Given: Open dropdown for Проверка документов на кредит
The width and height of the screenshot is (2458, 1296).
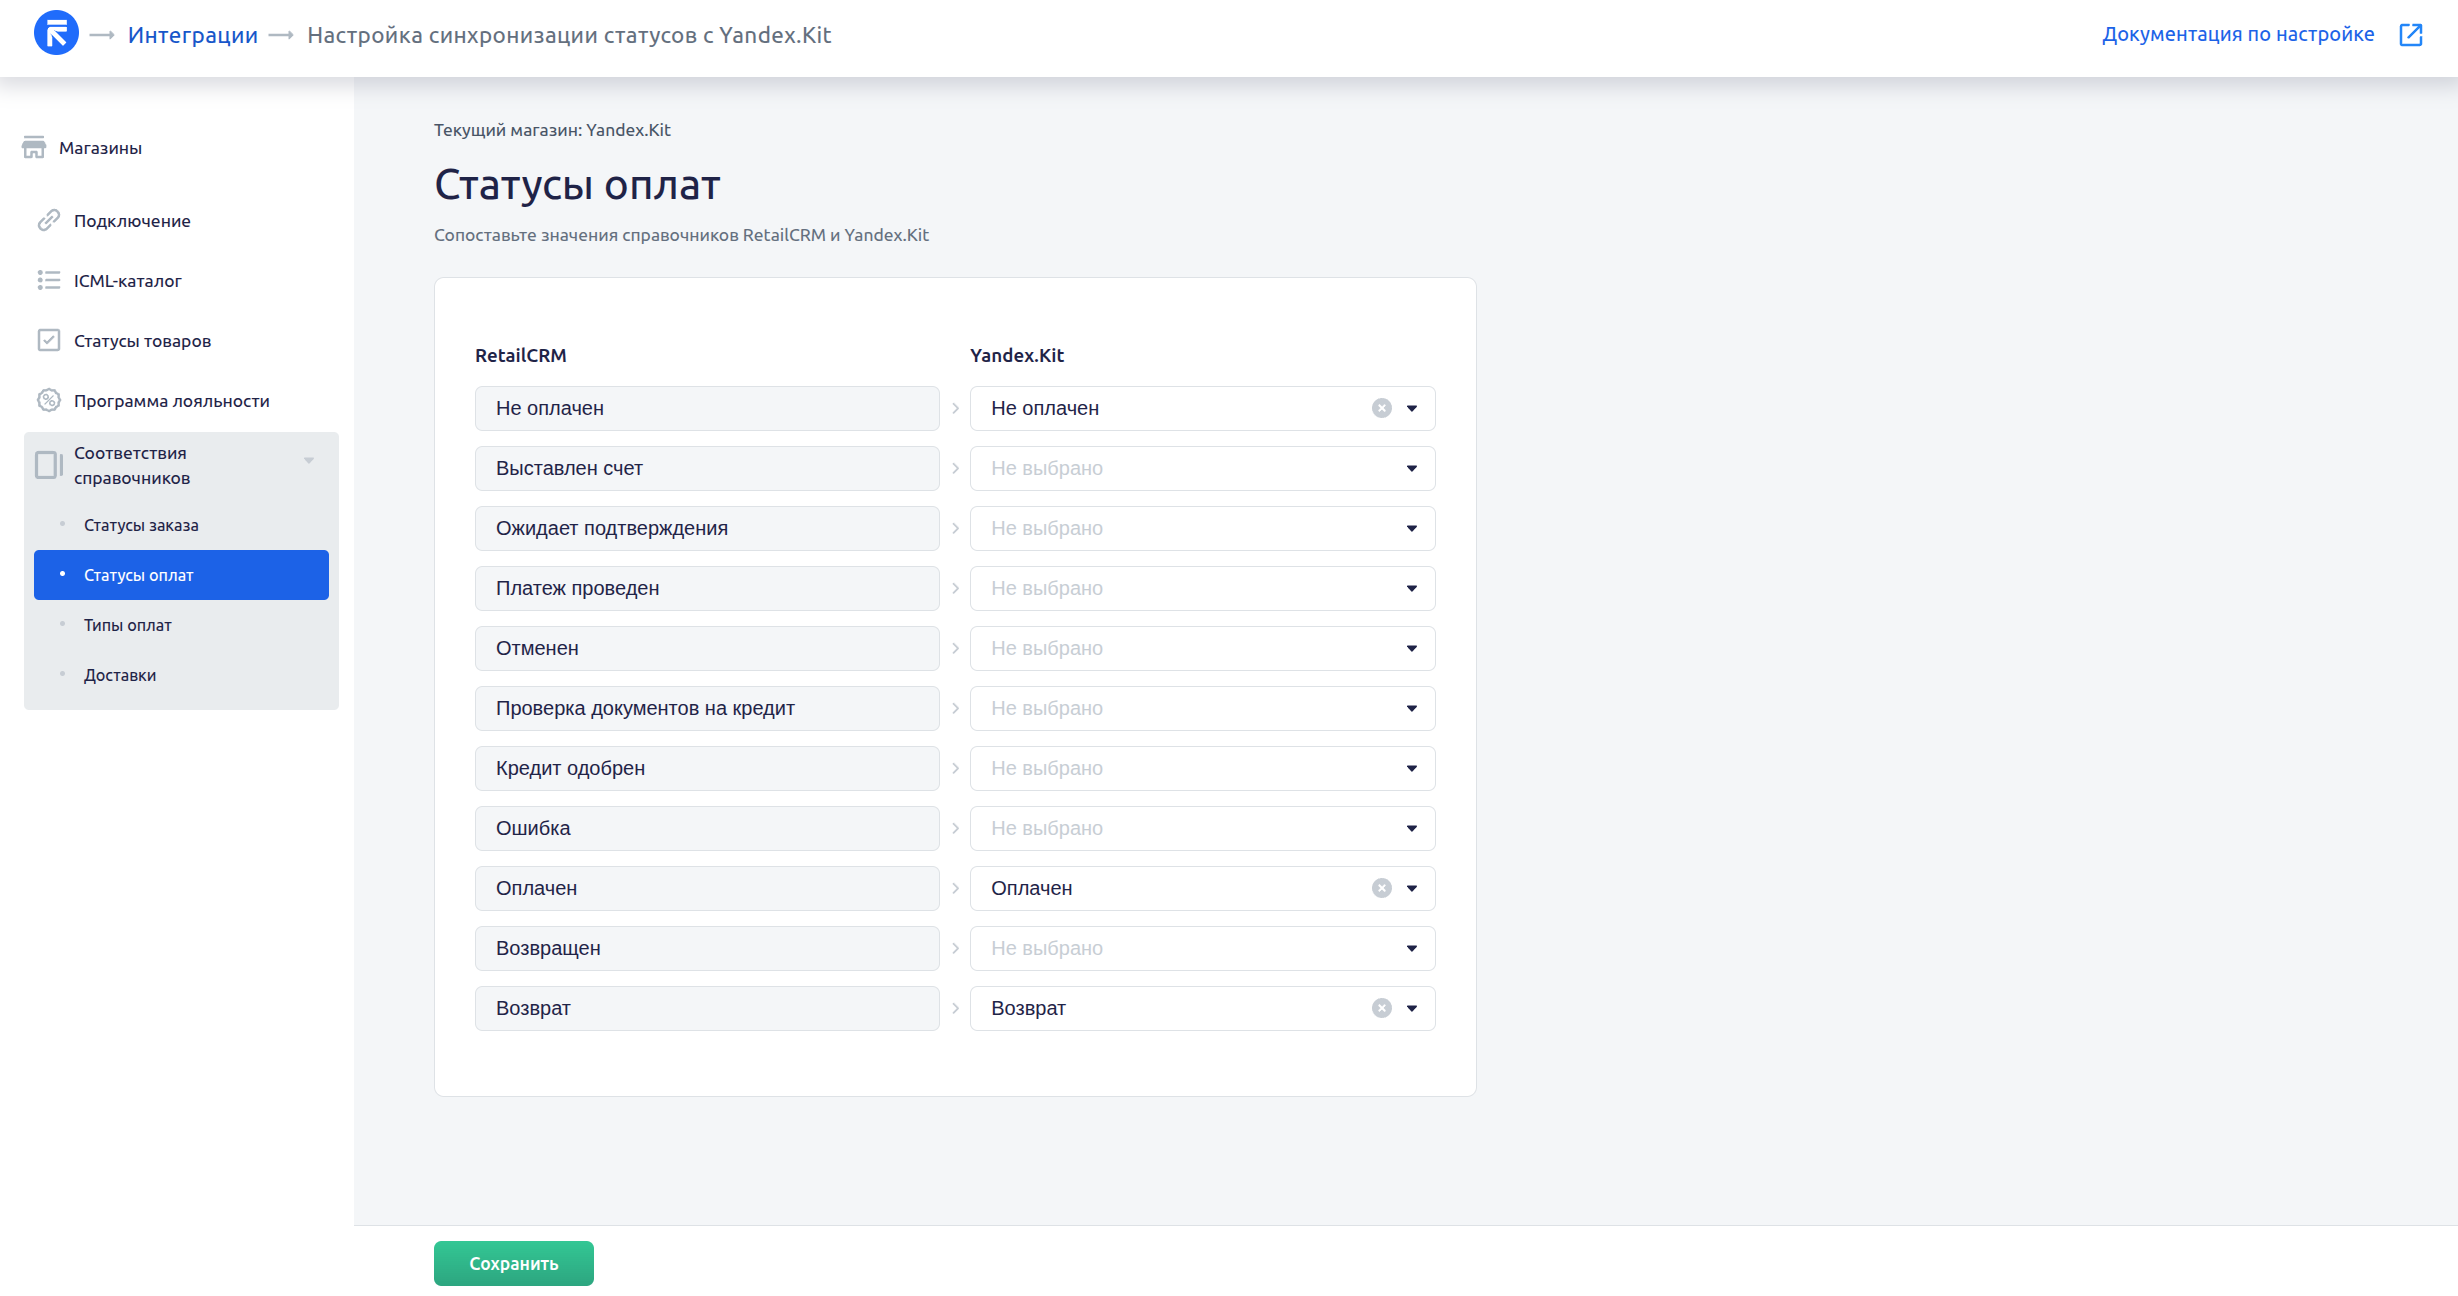Looking at the screenshot, I should pyautogui.click(x=1412, y=708).
